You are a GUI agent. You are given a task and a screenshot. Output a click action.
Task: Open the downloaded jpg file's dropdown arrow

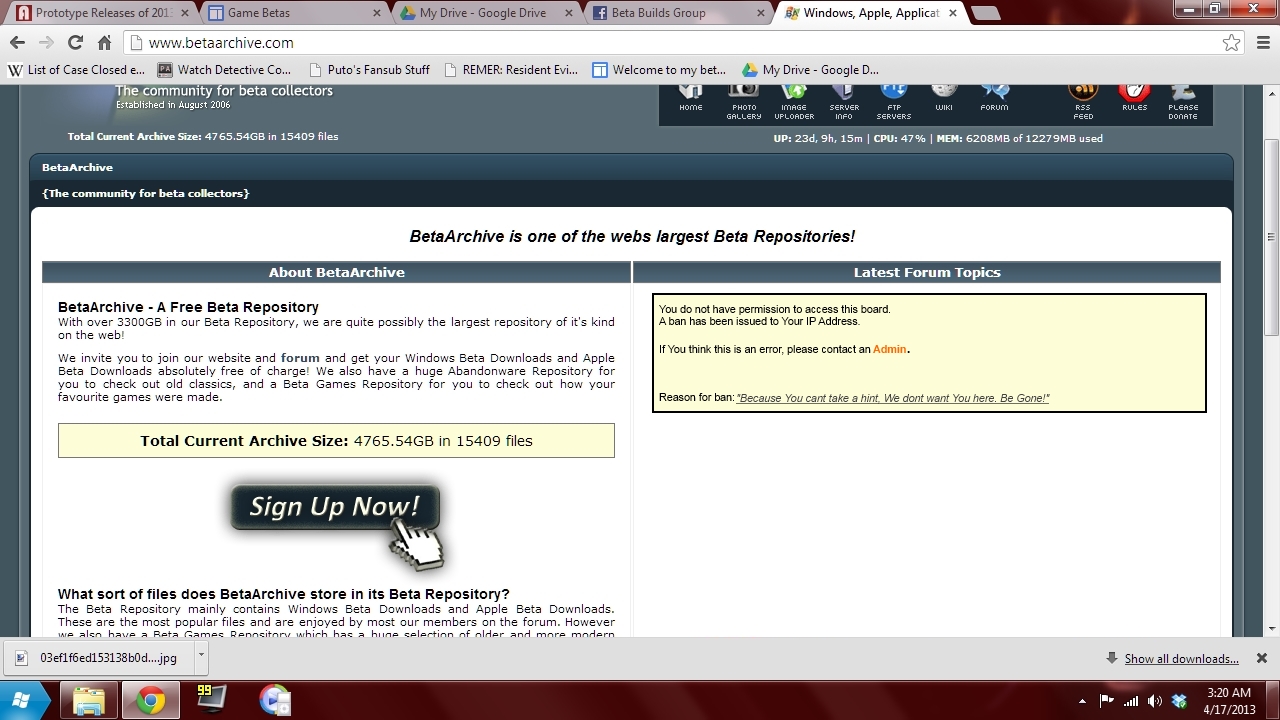click(200, 657)
